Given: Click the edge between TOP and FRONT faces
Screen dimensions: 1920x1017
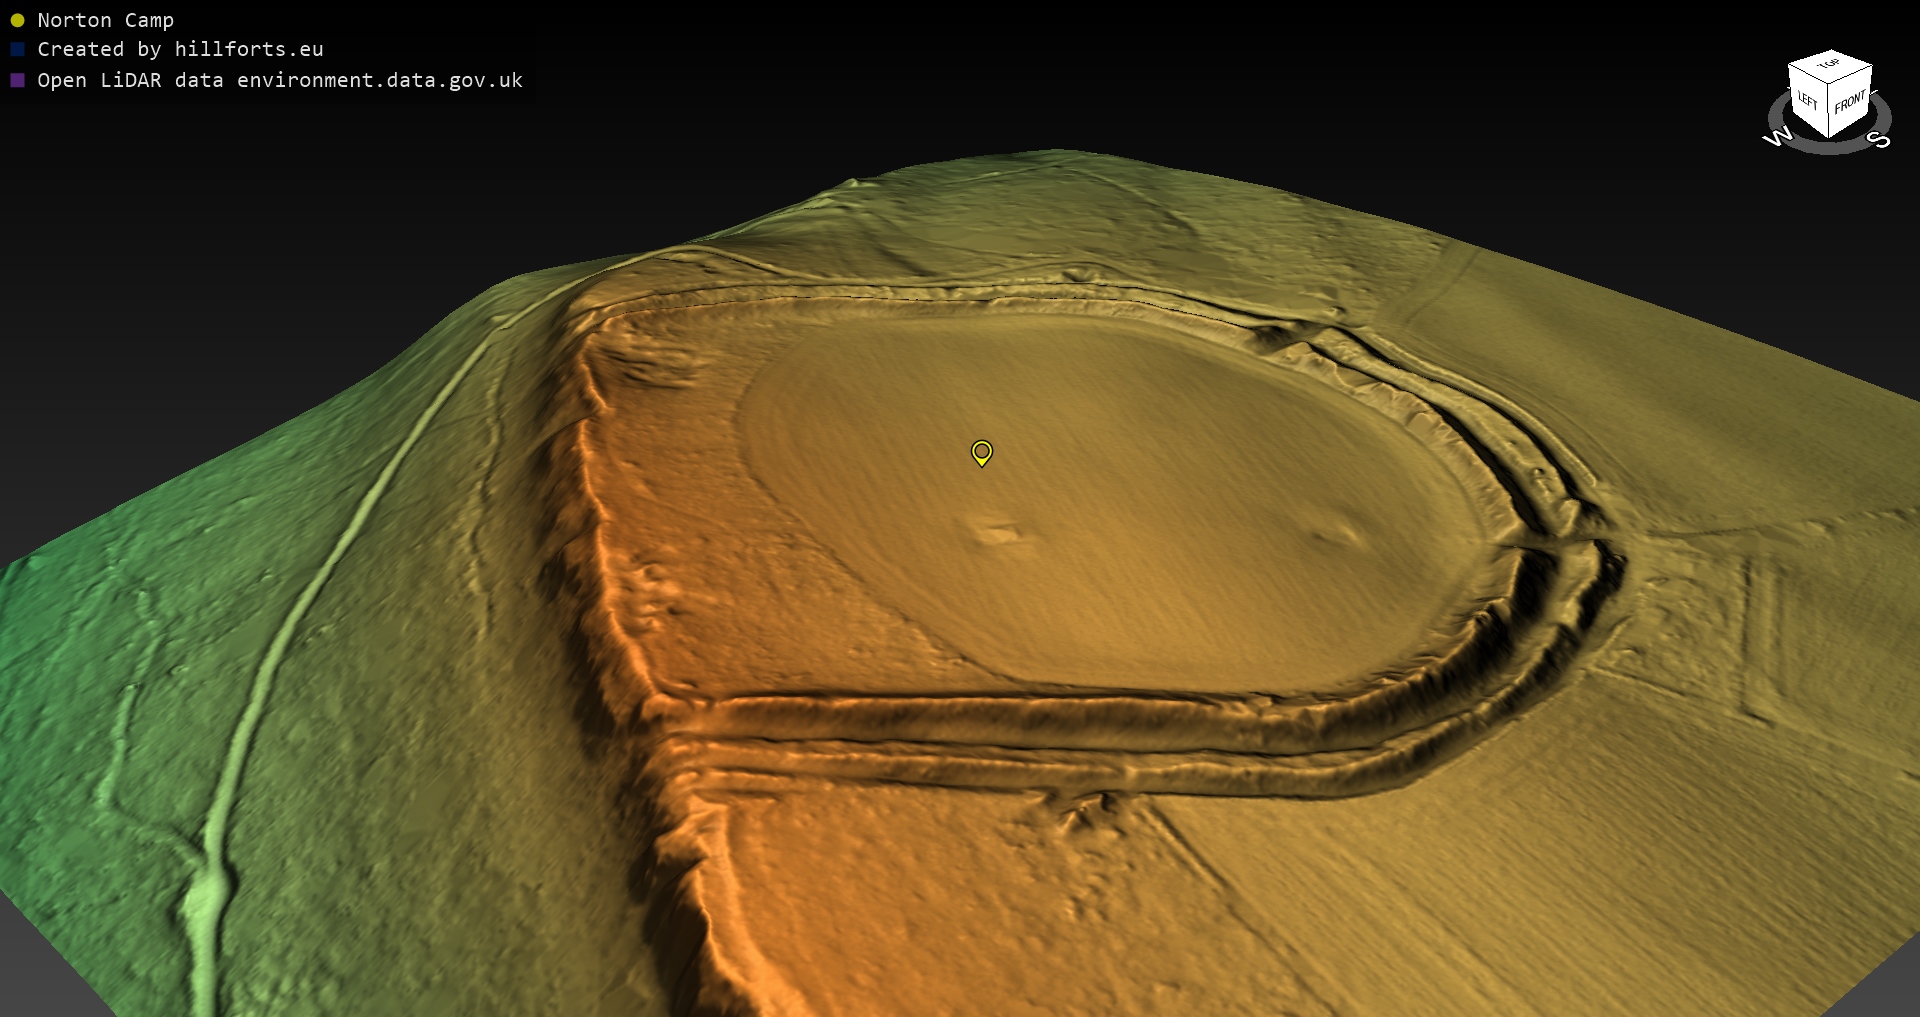Looking at the screenshot, I should pyautogui.click(x=1852, y=76).
